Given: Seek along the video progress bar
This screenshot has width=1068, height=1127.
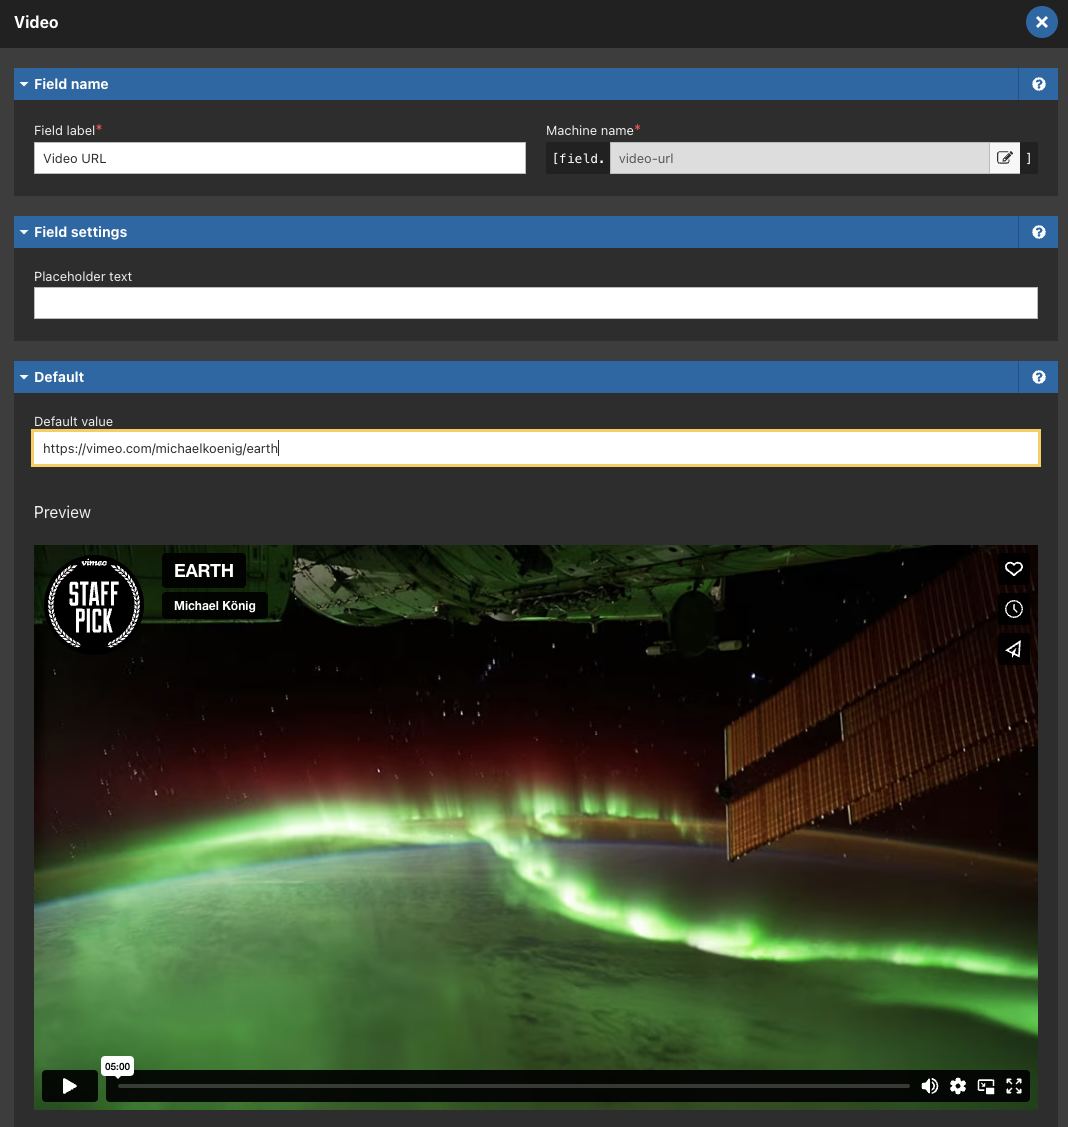Looking at the screenshot, I should click(x=514, y=1086).
